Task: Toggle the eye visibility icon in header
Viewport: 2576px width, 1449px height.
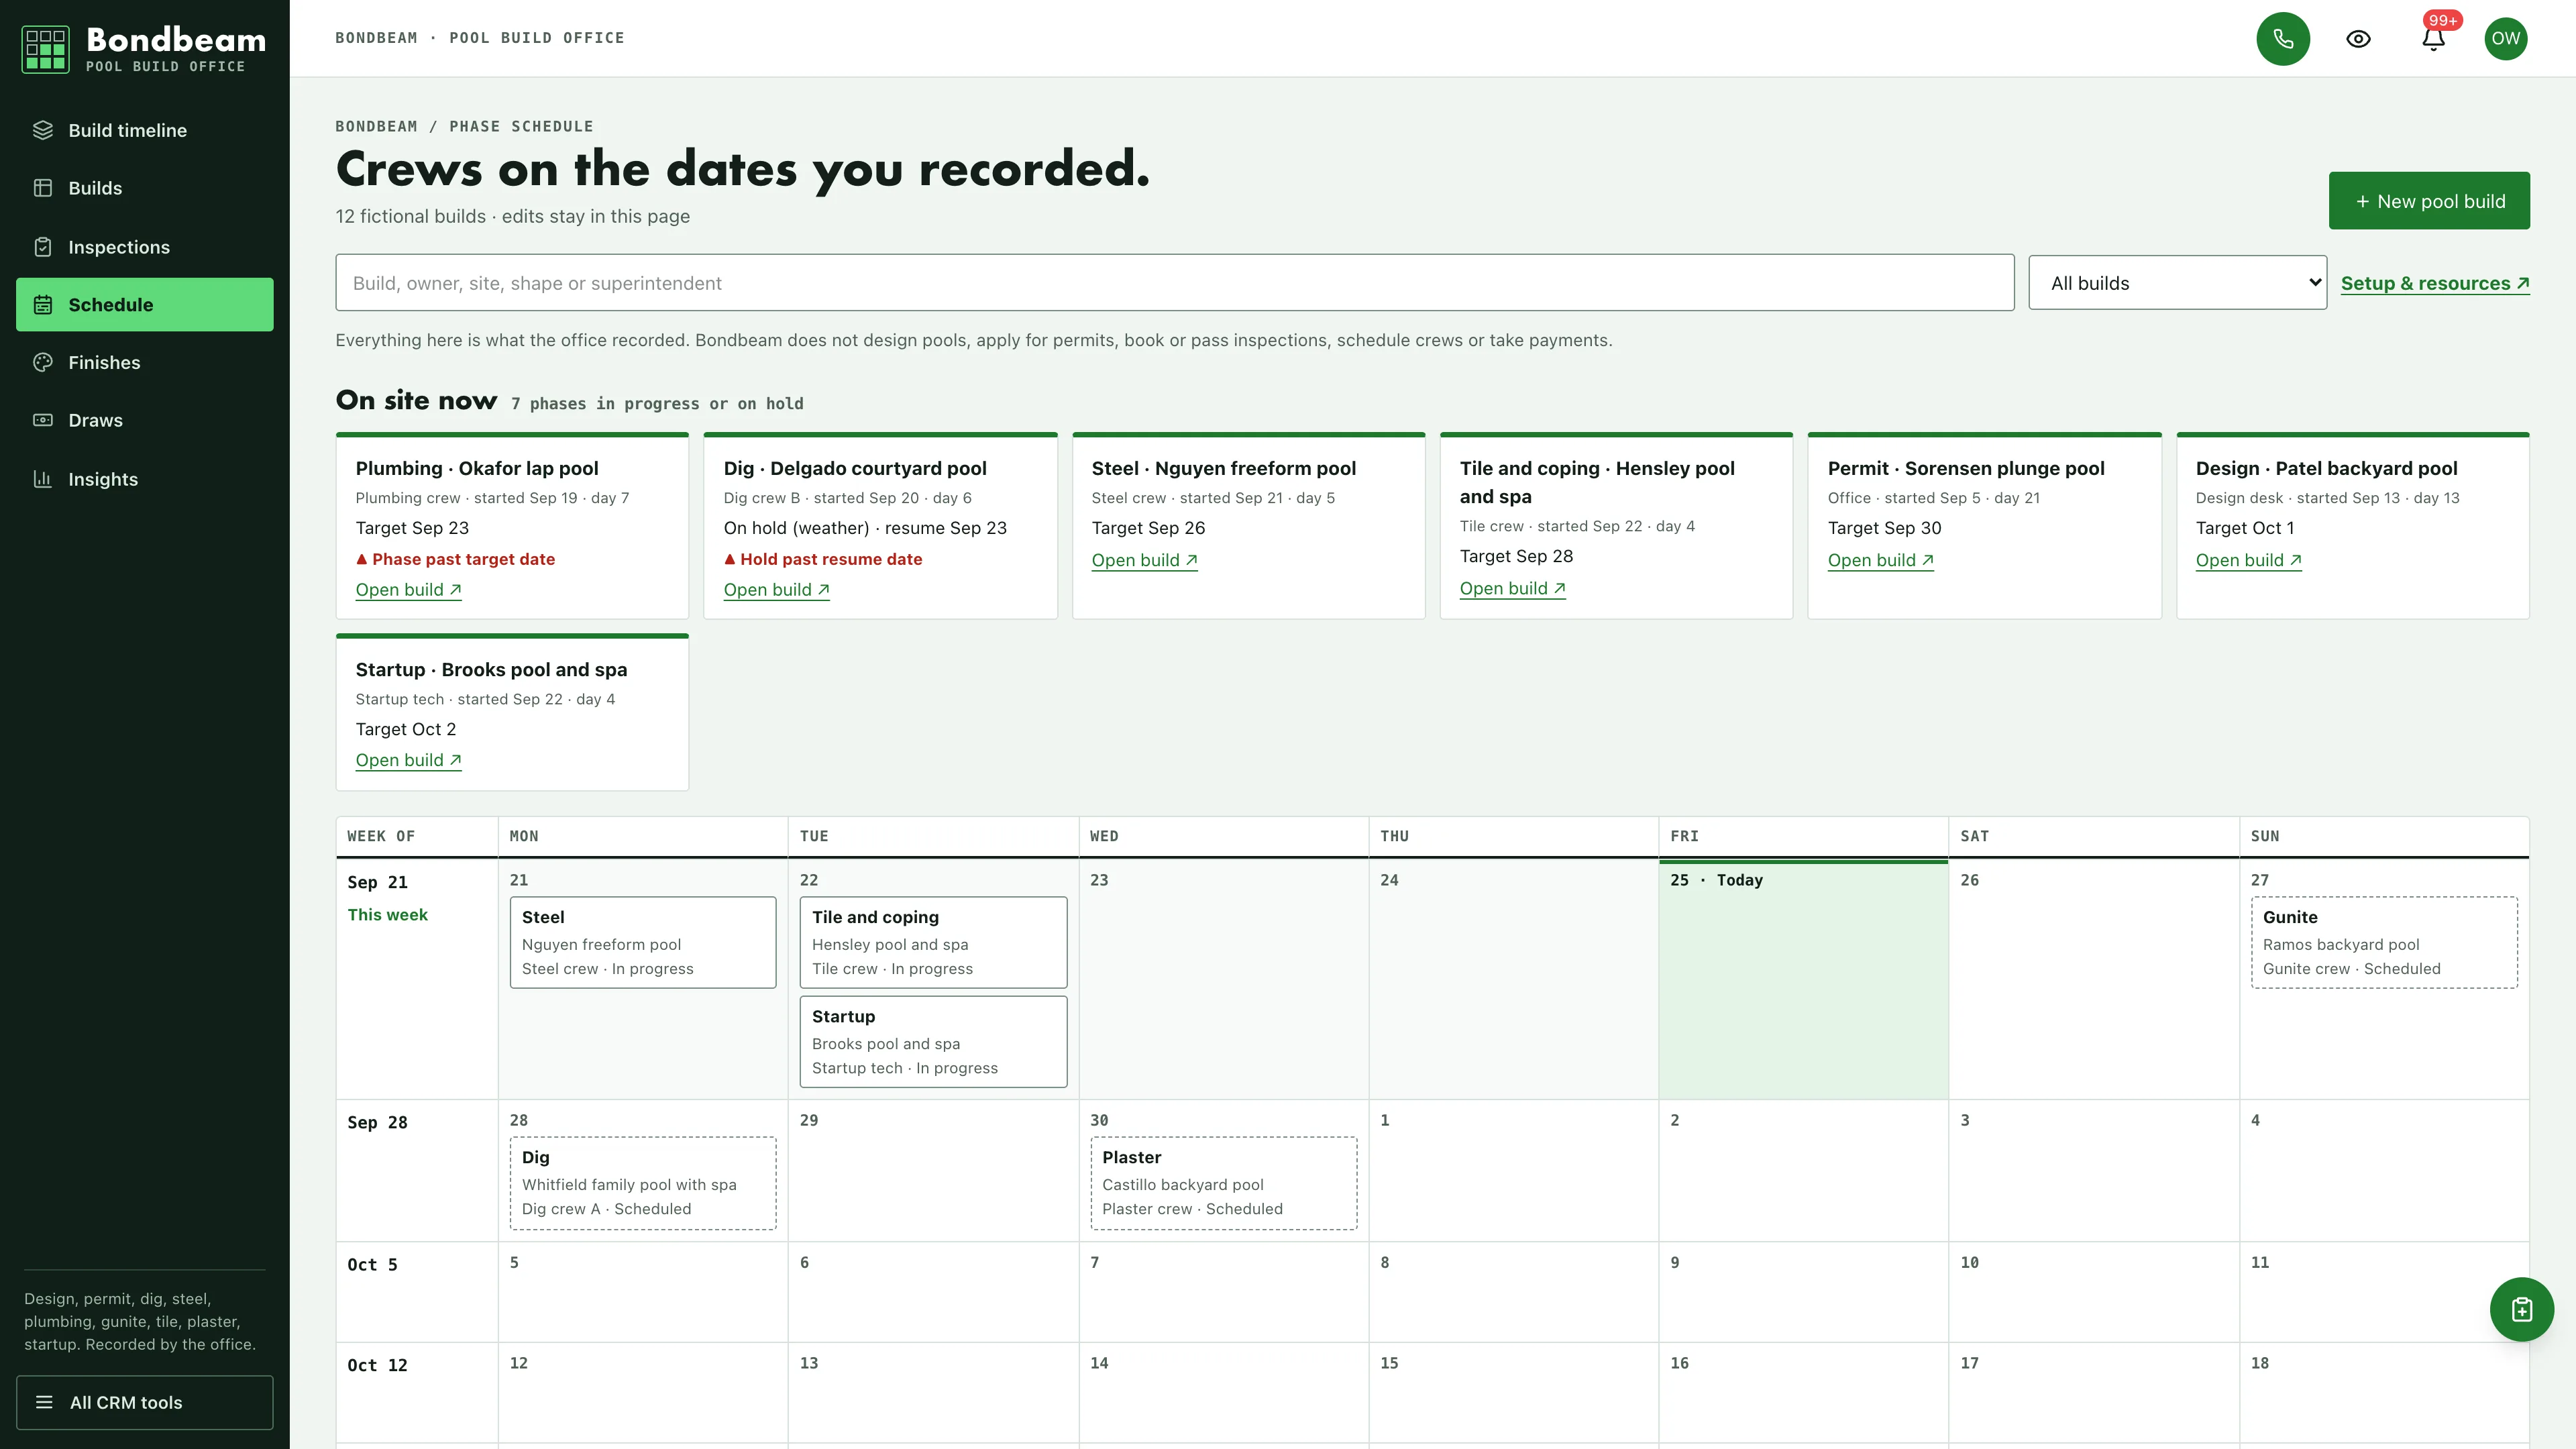Action: [2358, 39]
